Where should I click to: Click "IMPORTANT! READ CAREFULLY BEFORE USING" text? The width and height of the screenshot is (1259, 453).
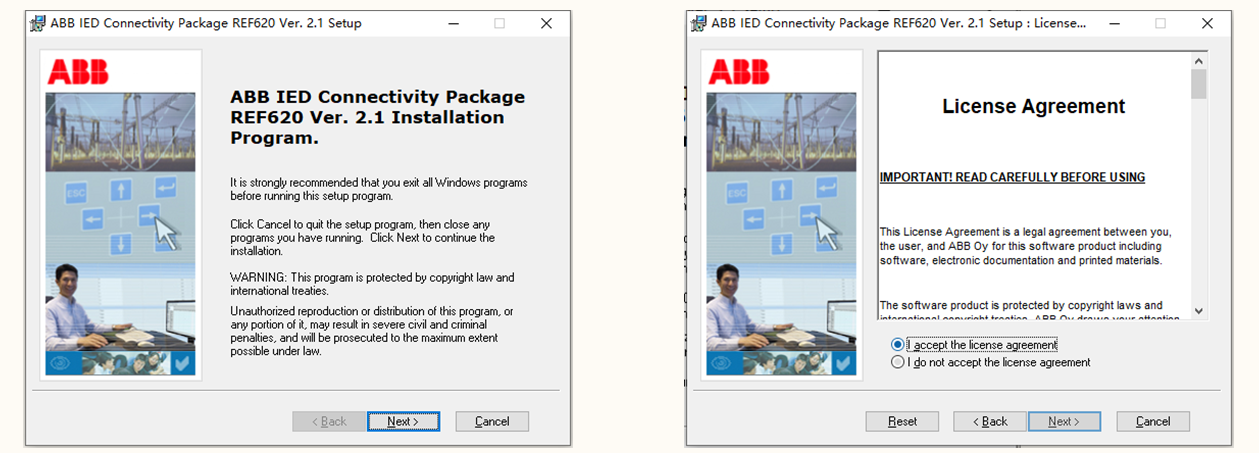(x=1012, y=177)
